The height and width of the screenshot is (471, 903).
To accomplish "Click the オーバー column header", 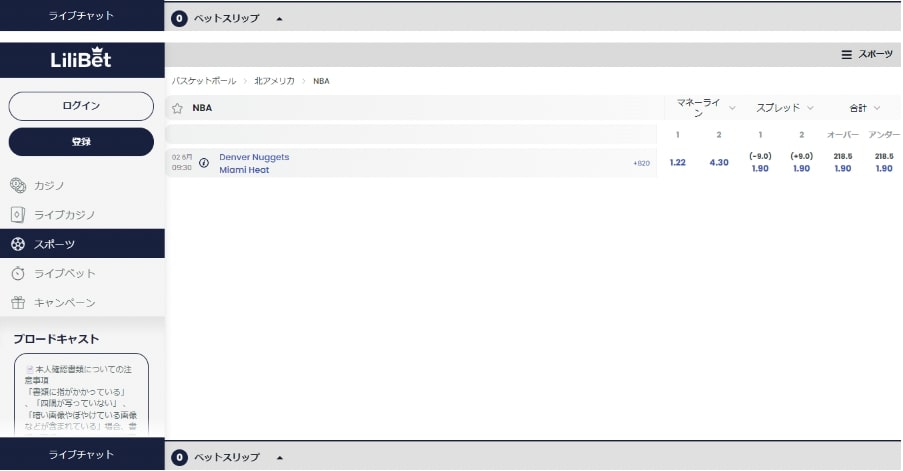I will click(x=843, y=135).
